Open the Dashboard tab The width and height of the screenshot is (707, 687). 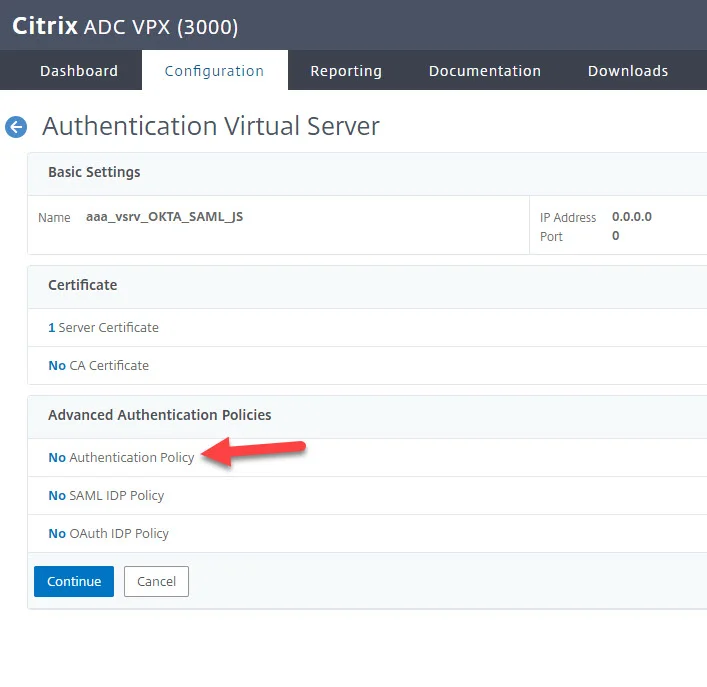[79, 71]
